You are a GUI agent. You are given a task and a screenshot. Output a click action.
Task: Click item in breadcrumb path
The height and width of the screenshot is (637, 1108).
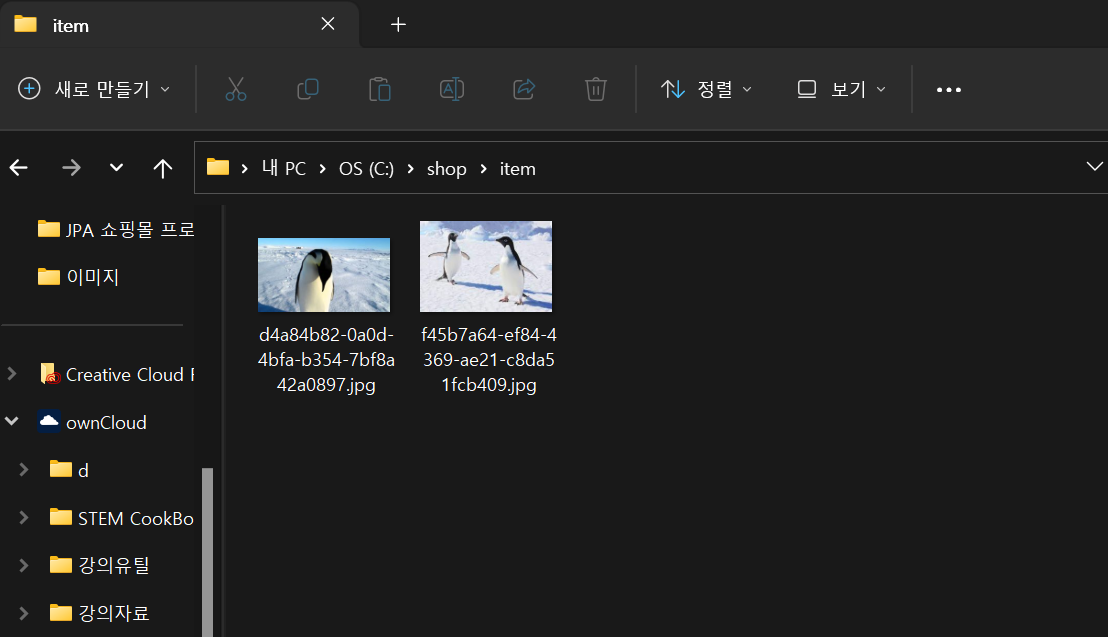pyautogui.click(x=517, y=168)
